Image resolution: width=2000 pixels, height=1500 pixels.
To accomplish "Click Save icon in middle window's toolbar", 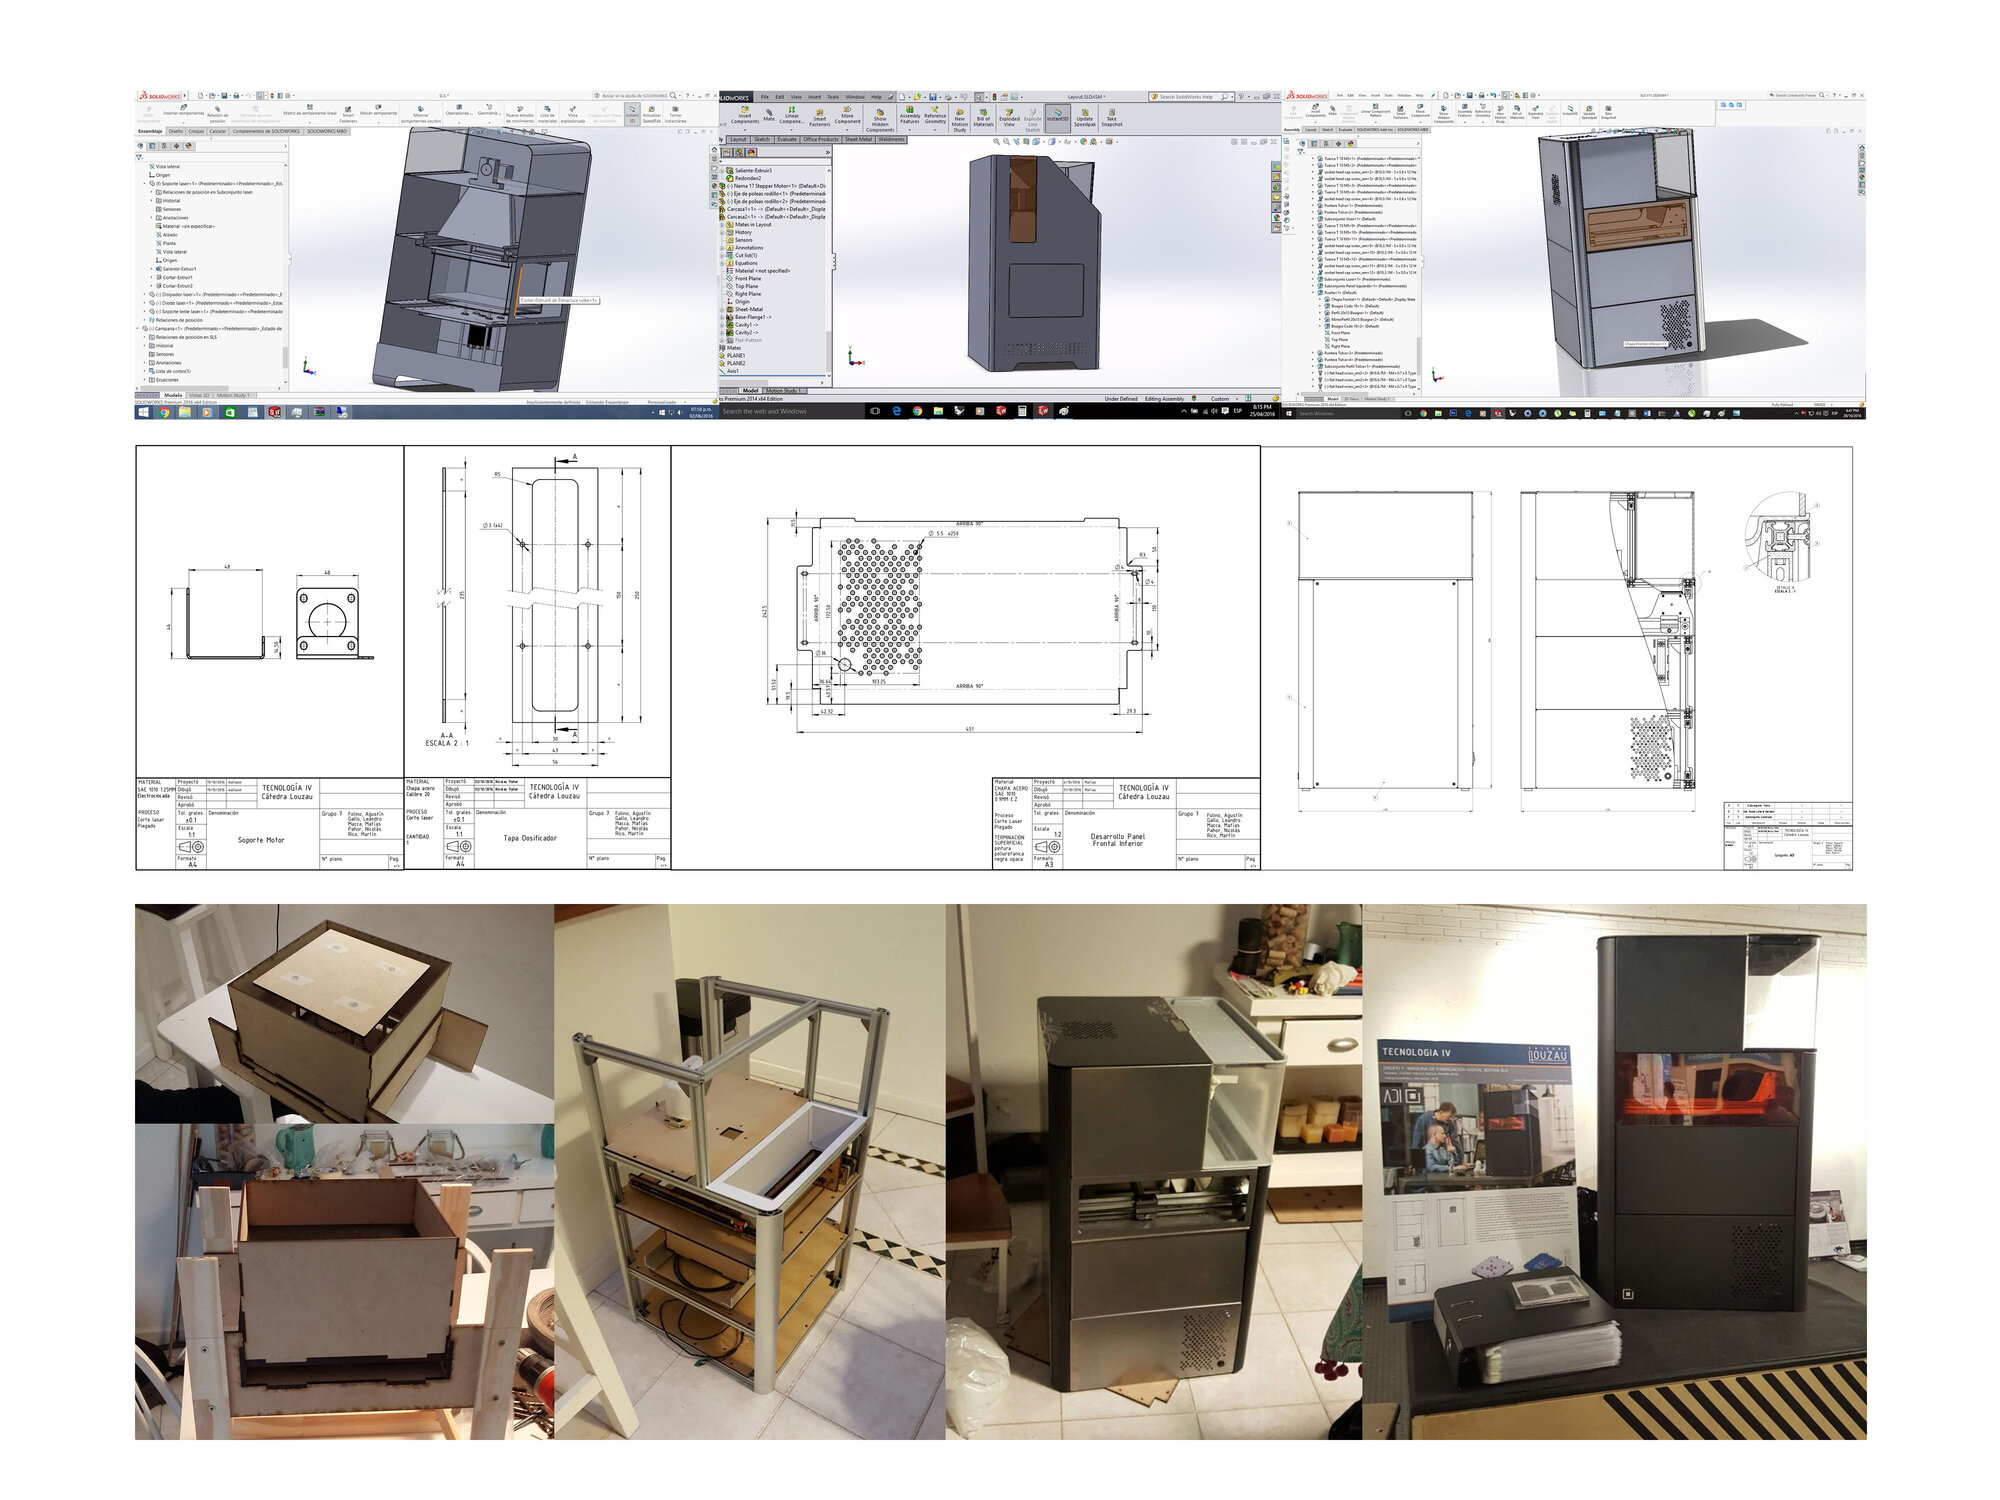I will pos(933,97).
